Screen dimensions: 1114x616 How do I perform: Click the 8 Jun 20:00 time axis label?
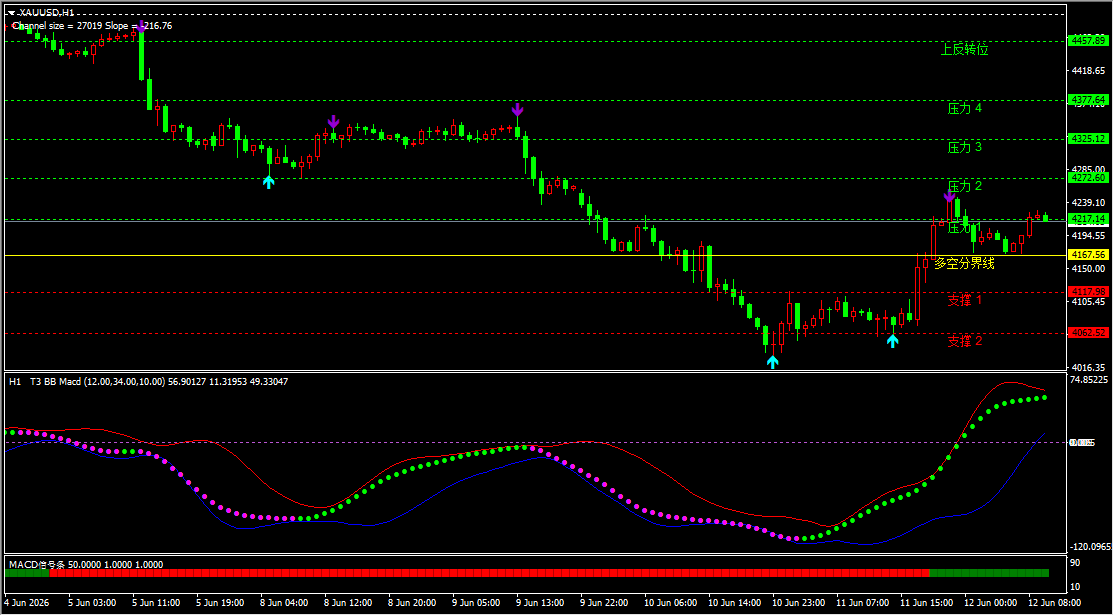[x=413, y=603]
